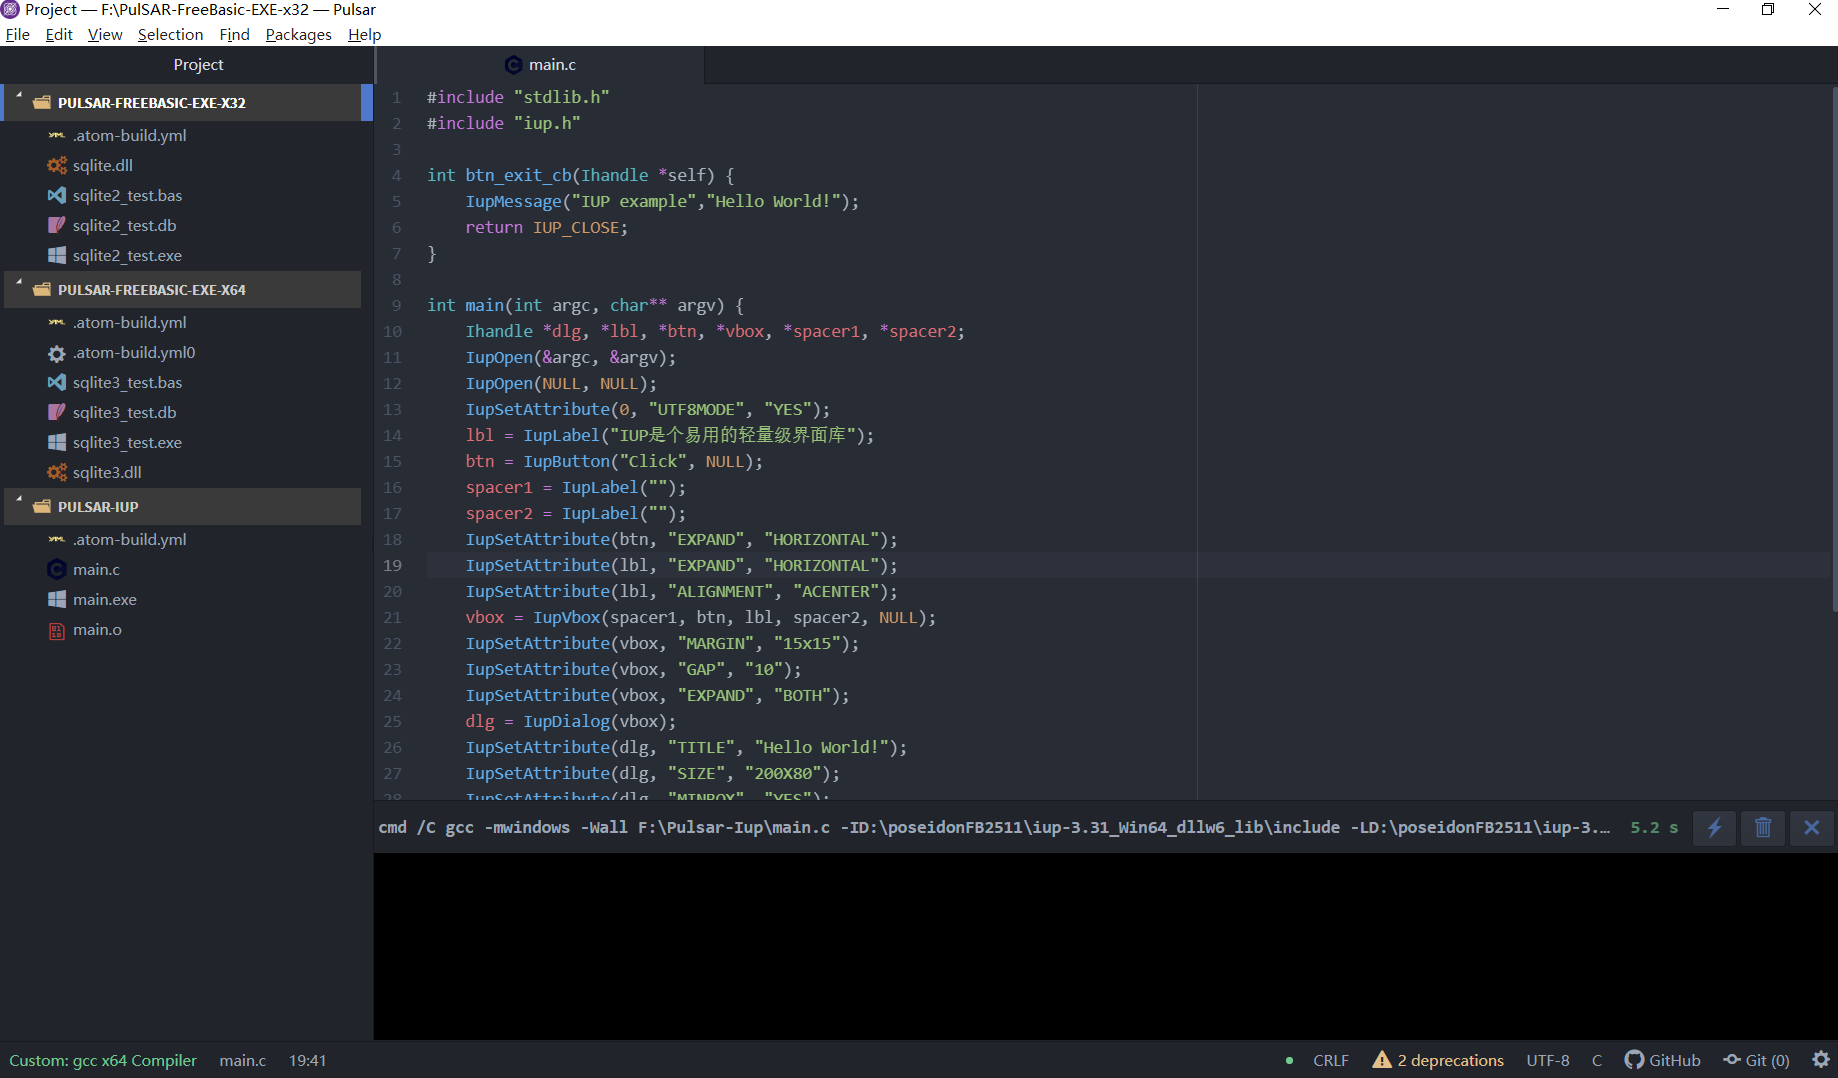Select .atom-build.yml under PULSAR-FREEBASIC-EXE-X64

[x=129, y=322]
